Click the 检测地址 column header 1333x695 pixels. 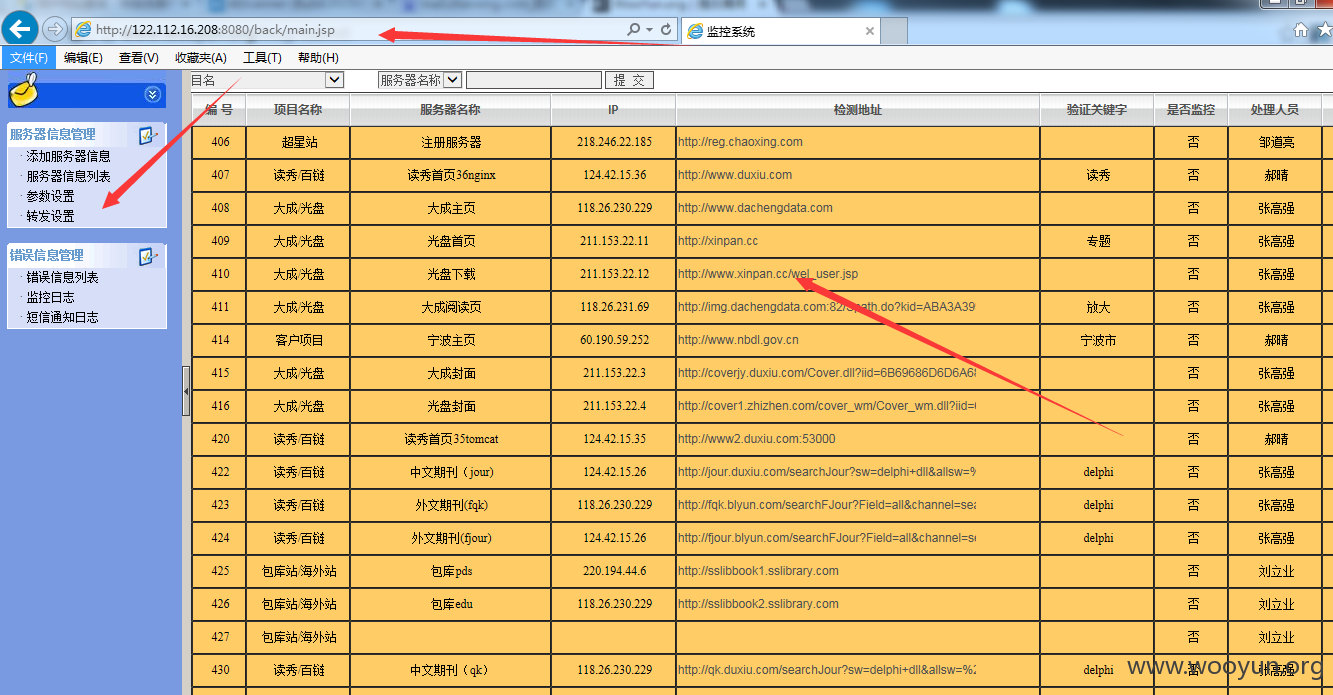tap(858, 110)
